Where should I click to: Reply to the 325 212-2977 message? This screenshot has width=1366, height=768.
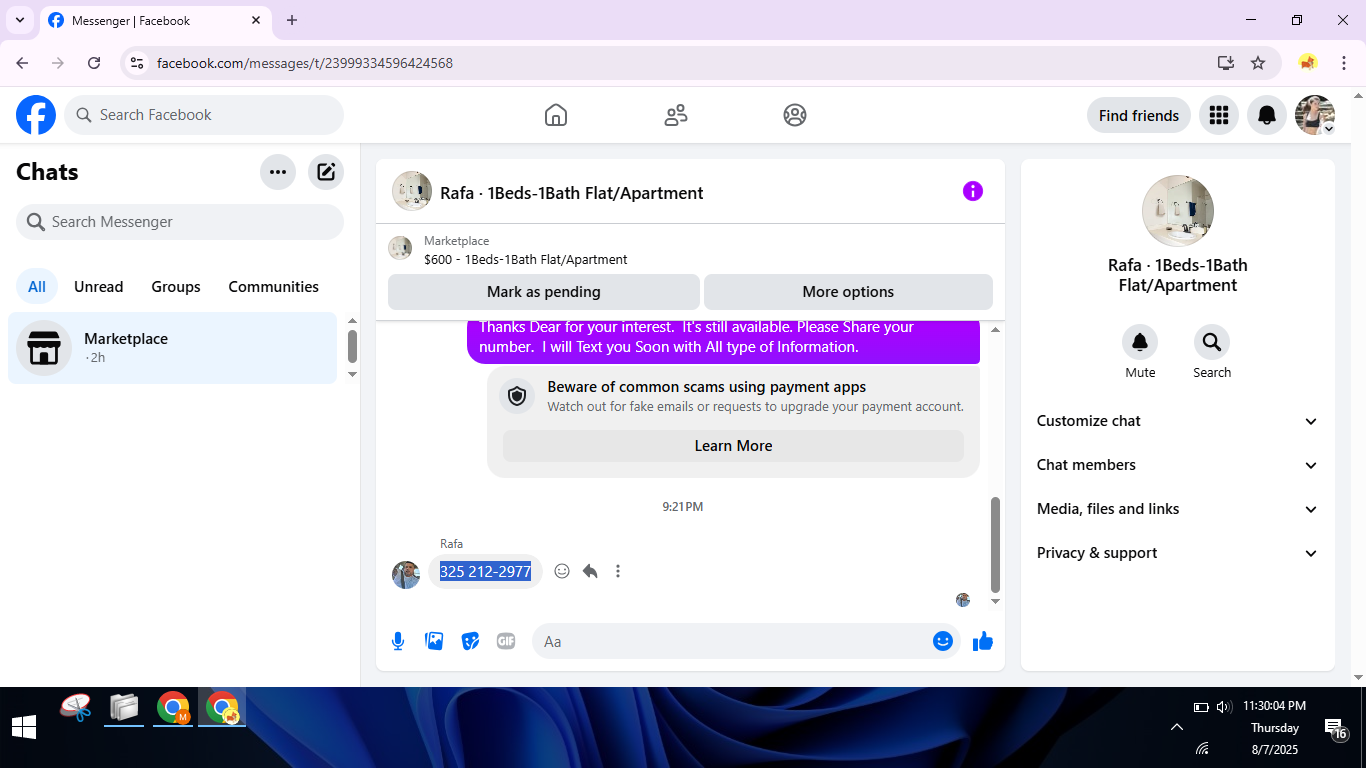[590, 571]
